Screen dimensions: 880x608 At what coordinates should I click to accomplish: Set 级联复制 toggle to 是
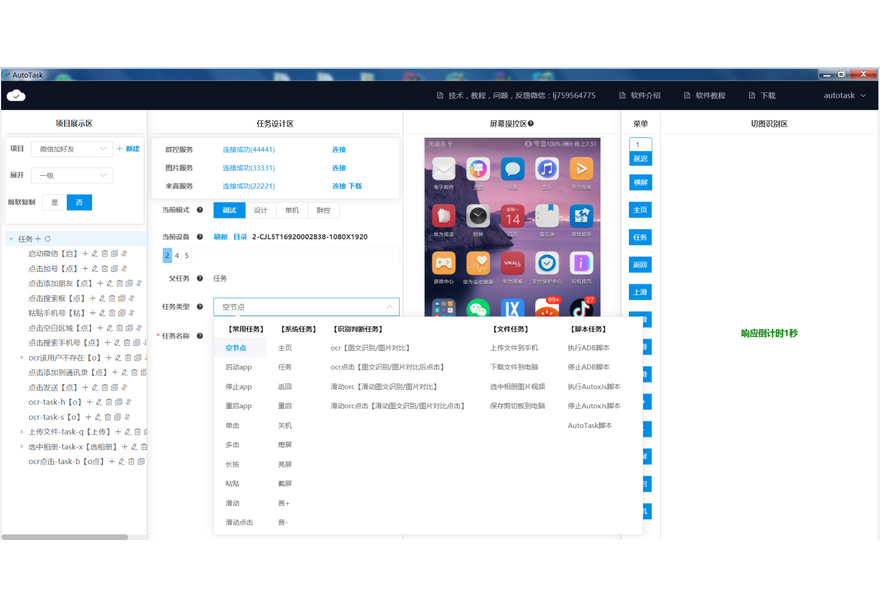point(55,202)
